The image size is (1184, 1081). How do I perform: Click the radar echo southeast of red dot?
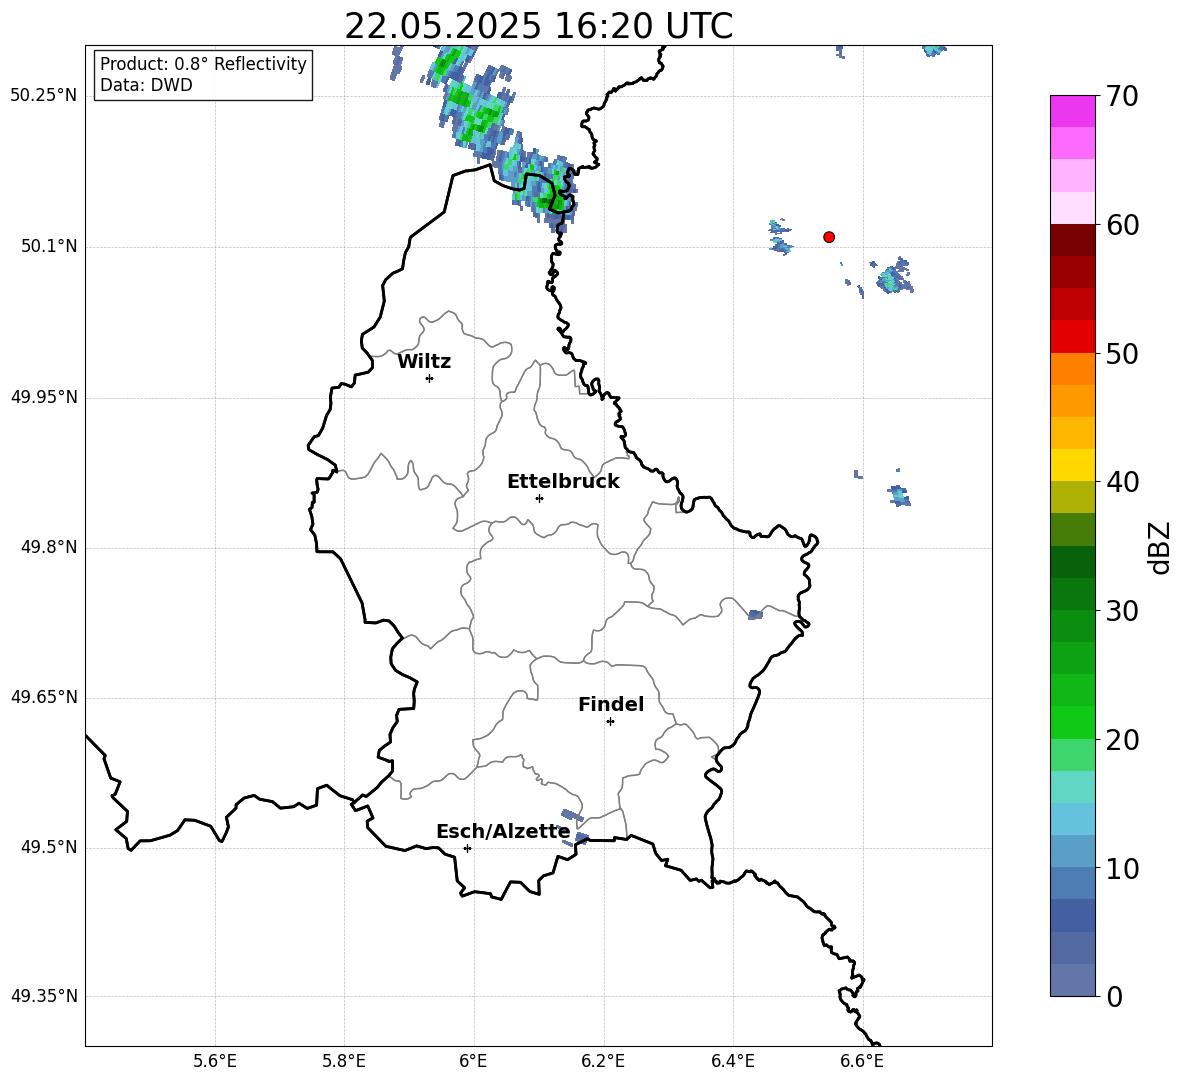pos(895,276)
